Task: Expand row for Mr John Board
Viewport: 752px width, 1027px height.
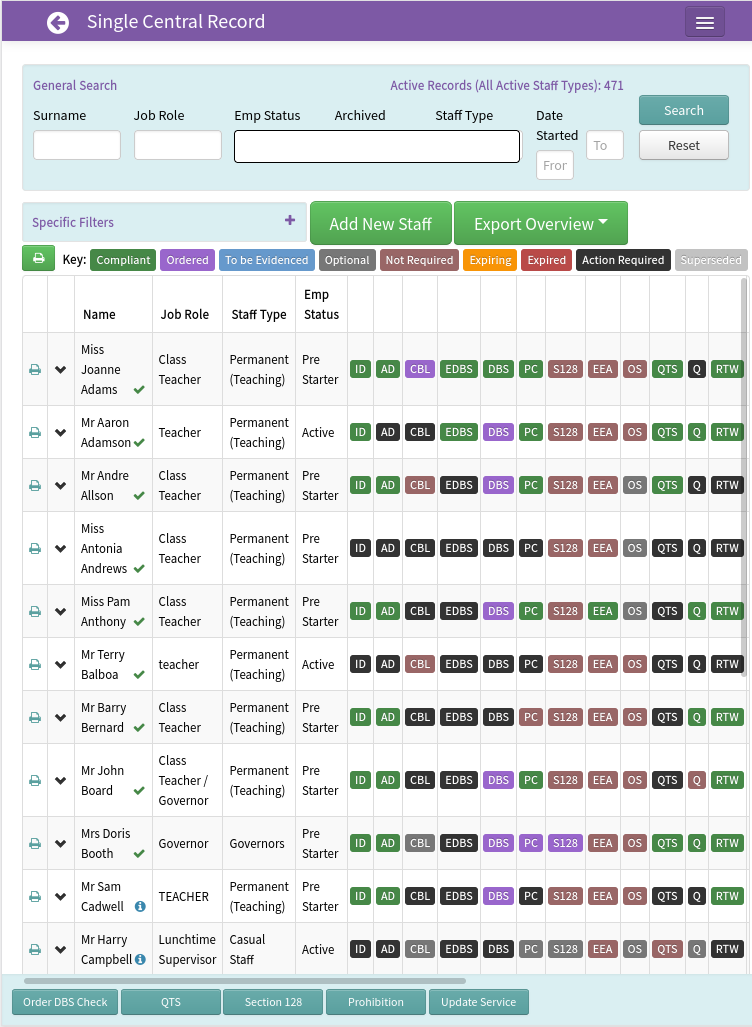Action: (60, 781)
